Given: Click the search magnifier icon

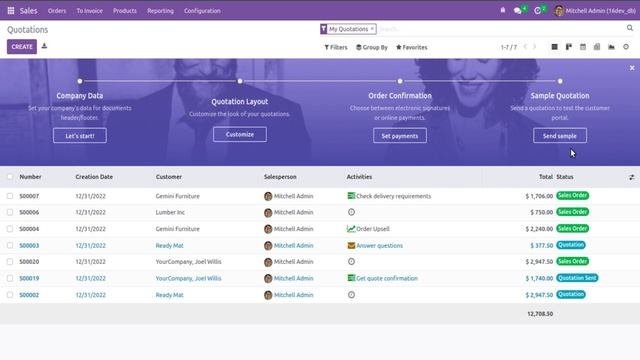Looking at the screenshot, I should pos(630,28).
